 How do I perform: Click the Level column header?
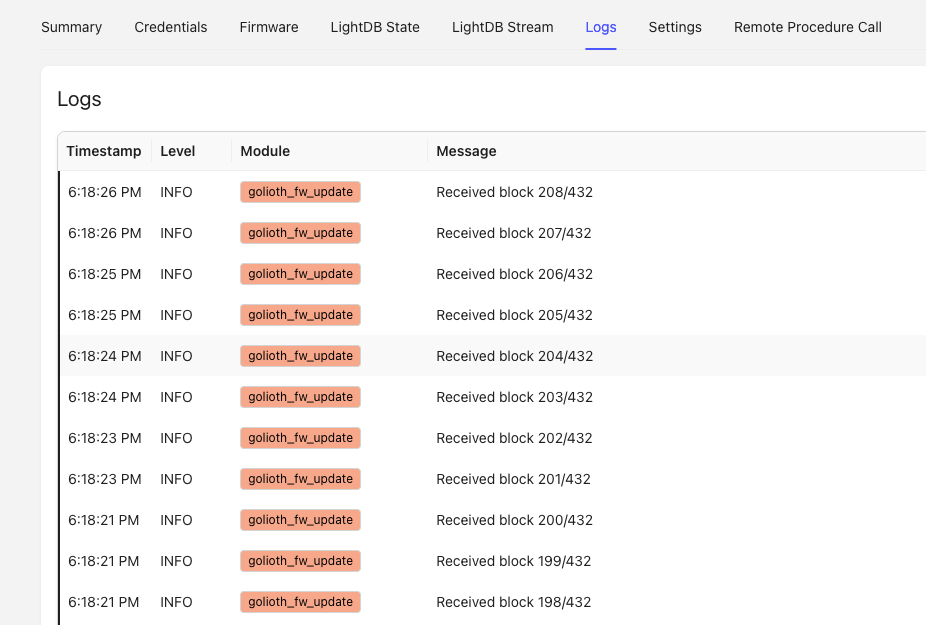click(x=178, y=151)
